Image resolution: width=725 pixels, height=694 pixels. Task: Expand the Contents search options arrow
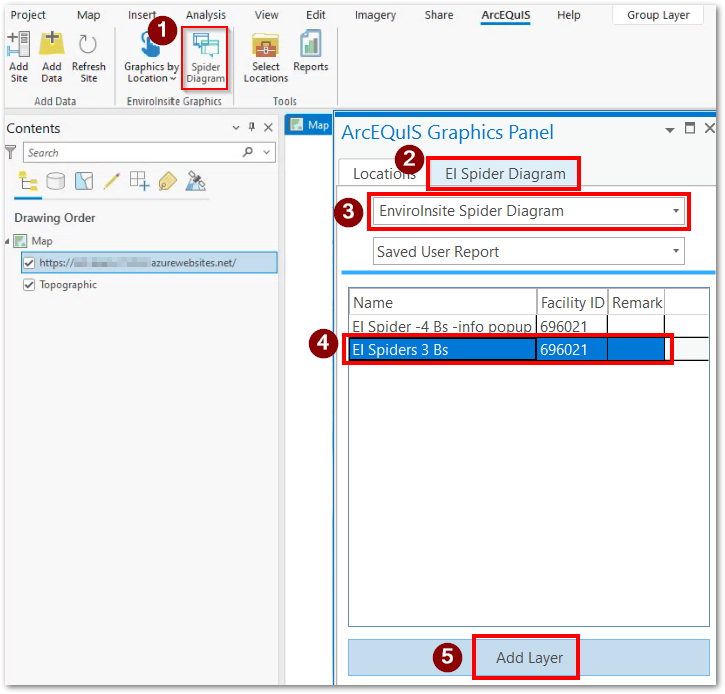pyautogui.click(x=267, y=152)
